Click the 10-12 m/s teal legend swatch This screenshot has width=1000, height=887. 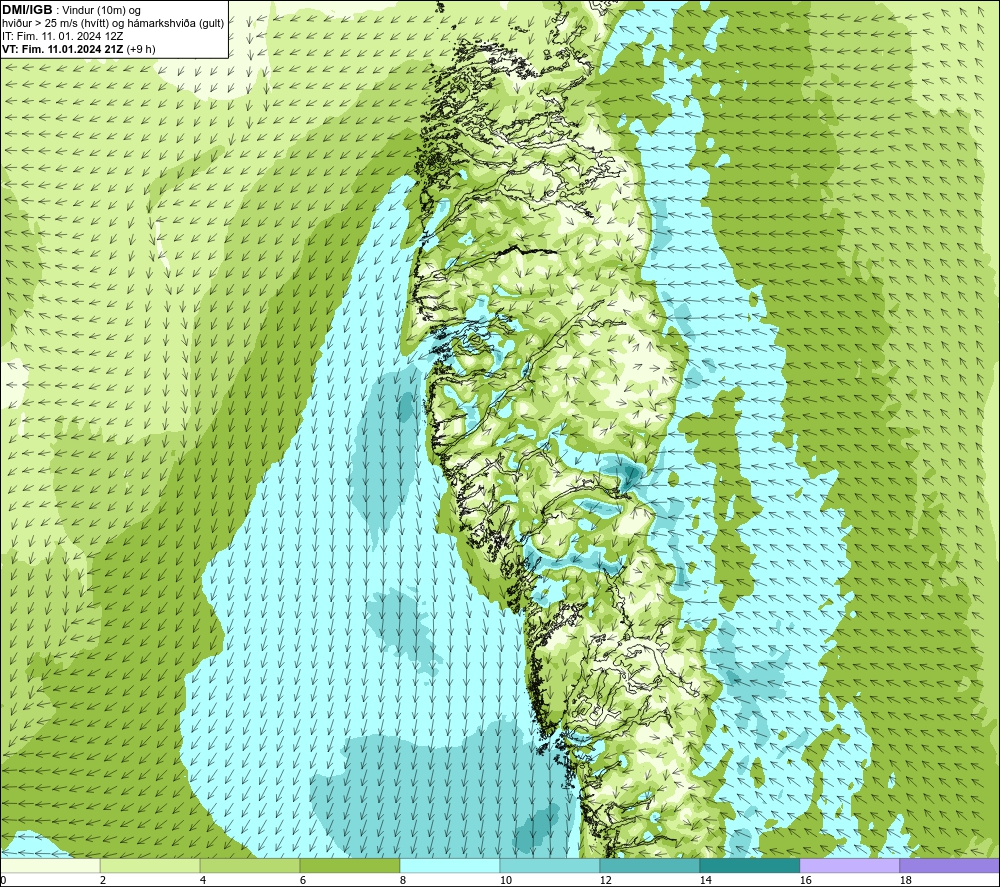(550, 865)
